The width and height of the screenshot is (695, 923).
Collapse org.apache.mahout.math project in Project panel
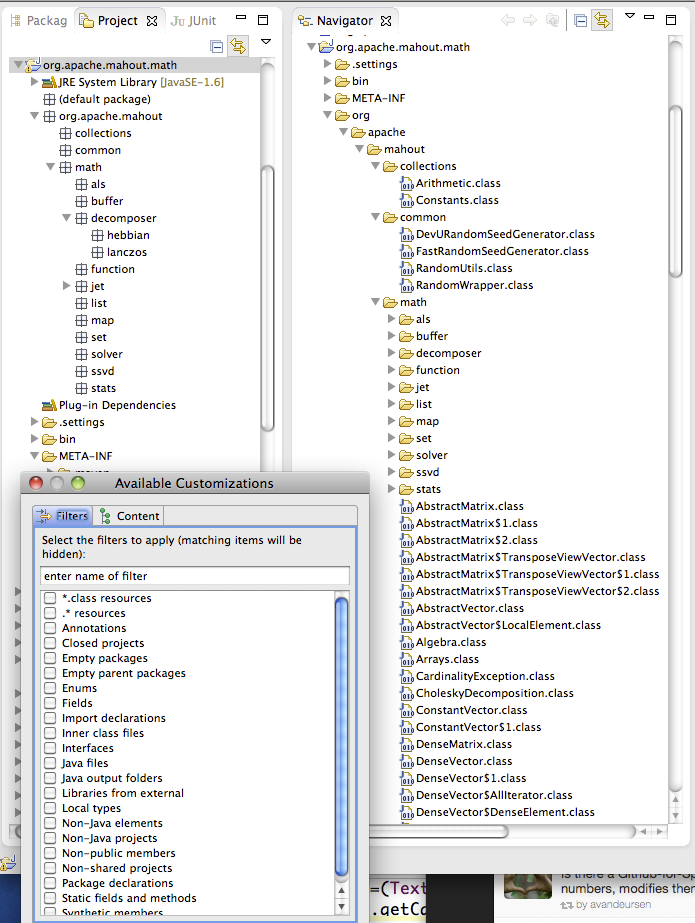tap(18, 65)
